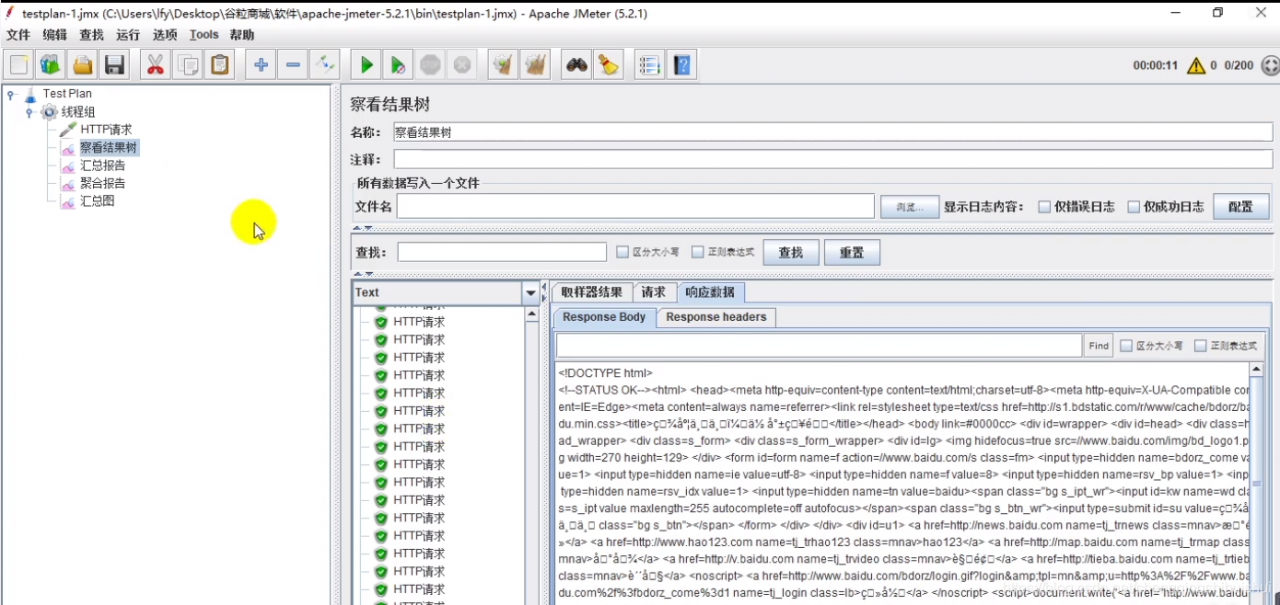The height and width of the screenshot is (605, 1280).
Task: Focus the 注释 comment field
Action: point(833,159)
